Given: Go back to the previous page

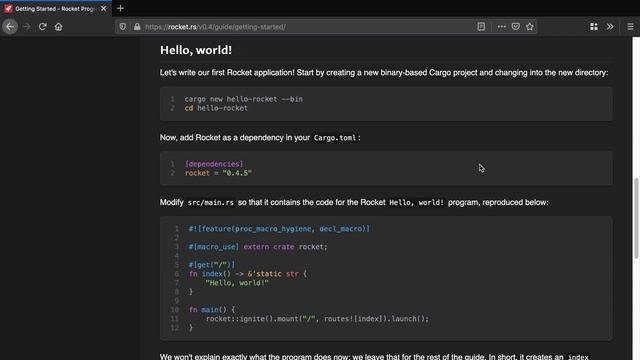Looking at the screenshot, I should click(10, 27).
